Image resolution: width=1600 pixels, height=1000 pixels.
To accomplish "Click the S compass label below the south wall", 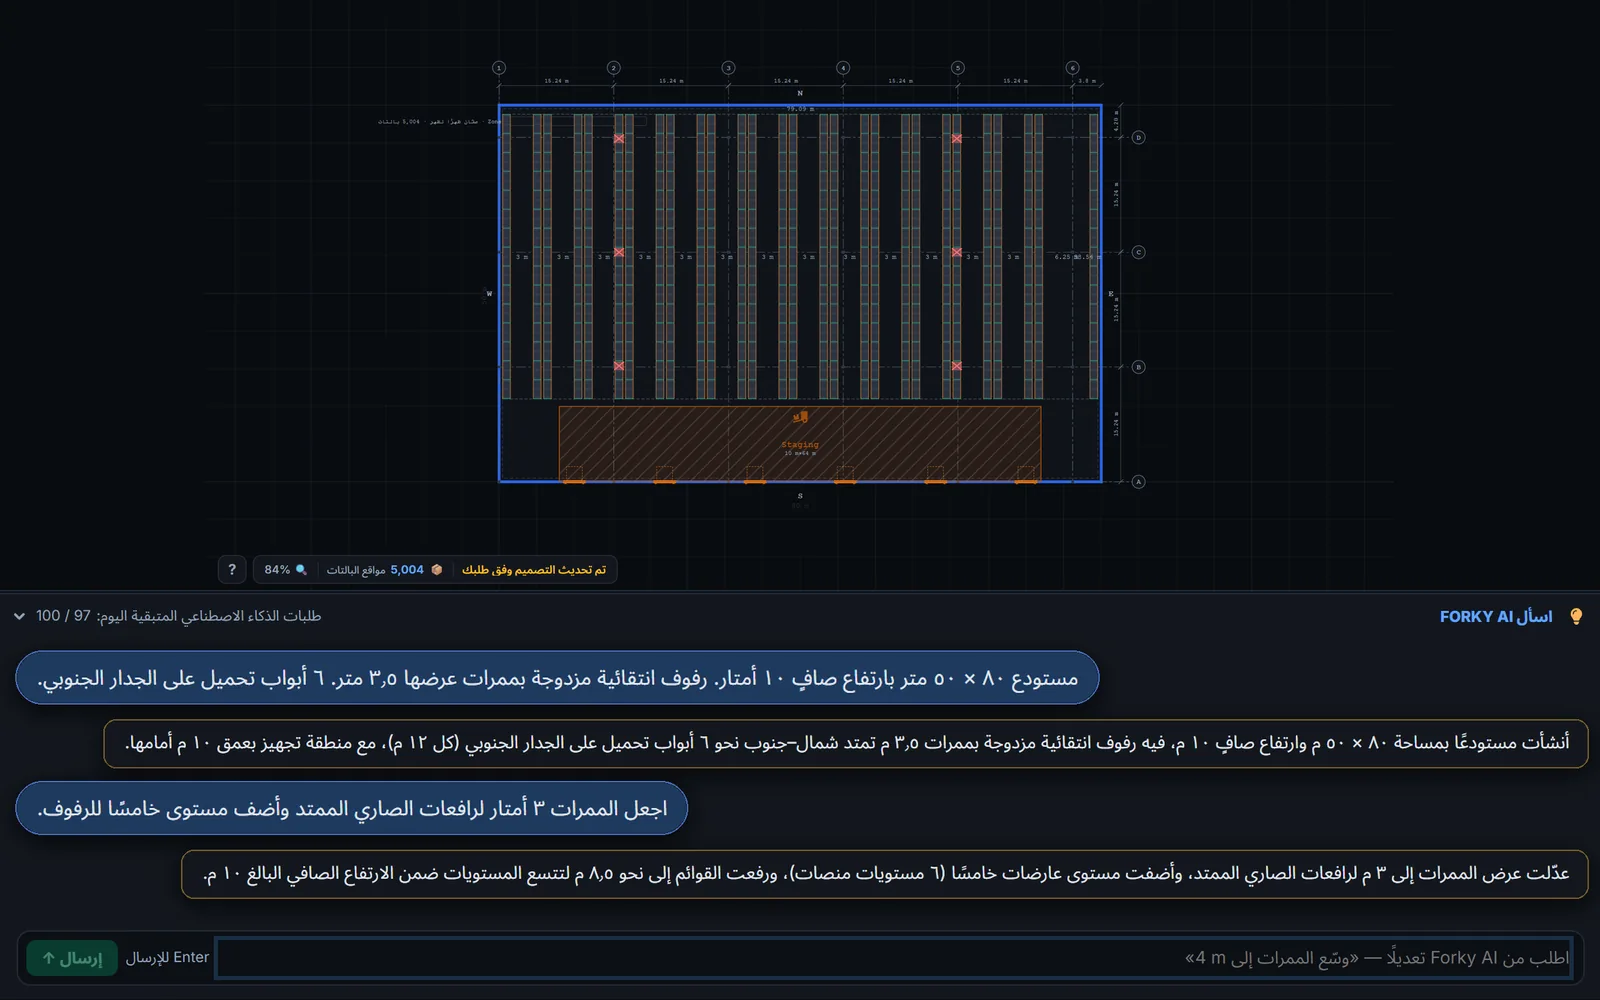I will pos(800,496).
